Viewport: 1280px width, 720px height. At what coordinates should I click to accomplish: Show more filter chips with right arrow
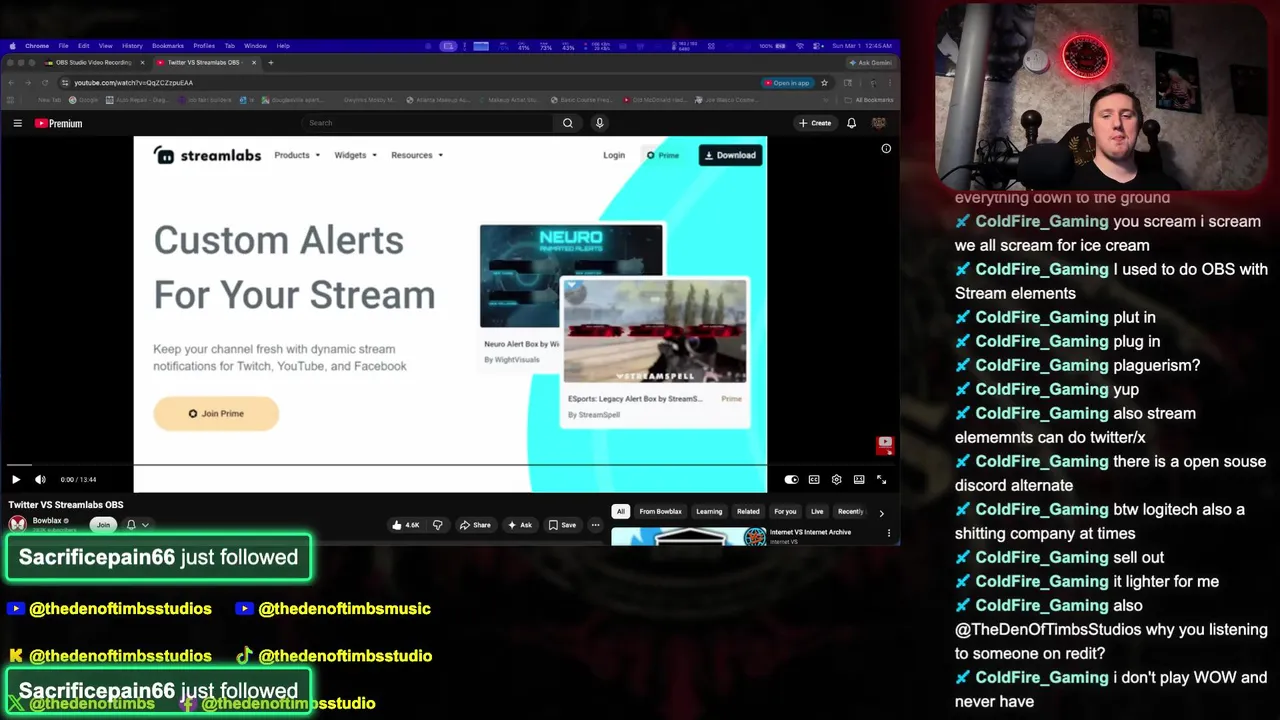pyautogui.click(x=881, y=513)
